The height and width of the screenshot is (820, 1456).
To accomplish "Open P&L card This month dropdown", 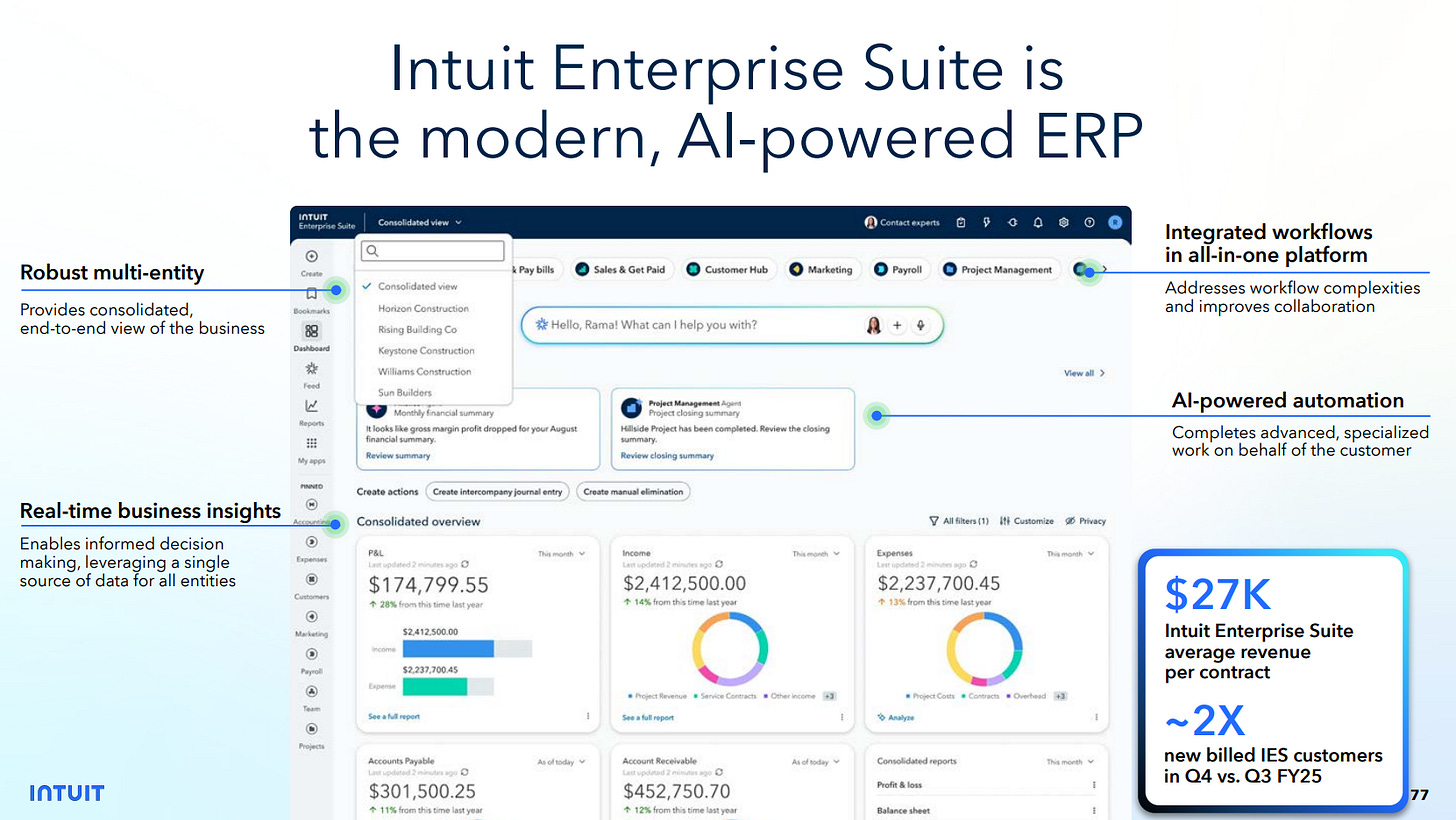I will [561, 553].
